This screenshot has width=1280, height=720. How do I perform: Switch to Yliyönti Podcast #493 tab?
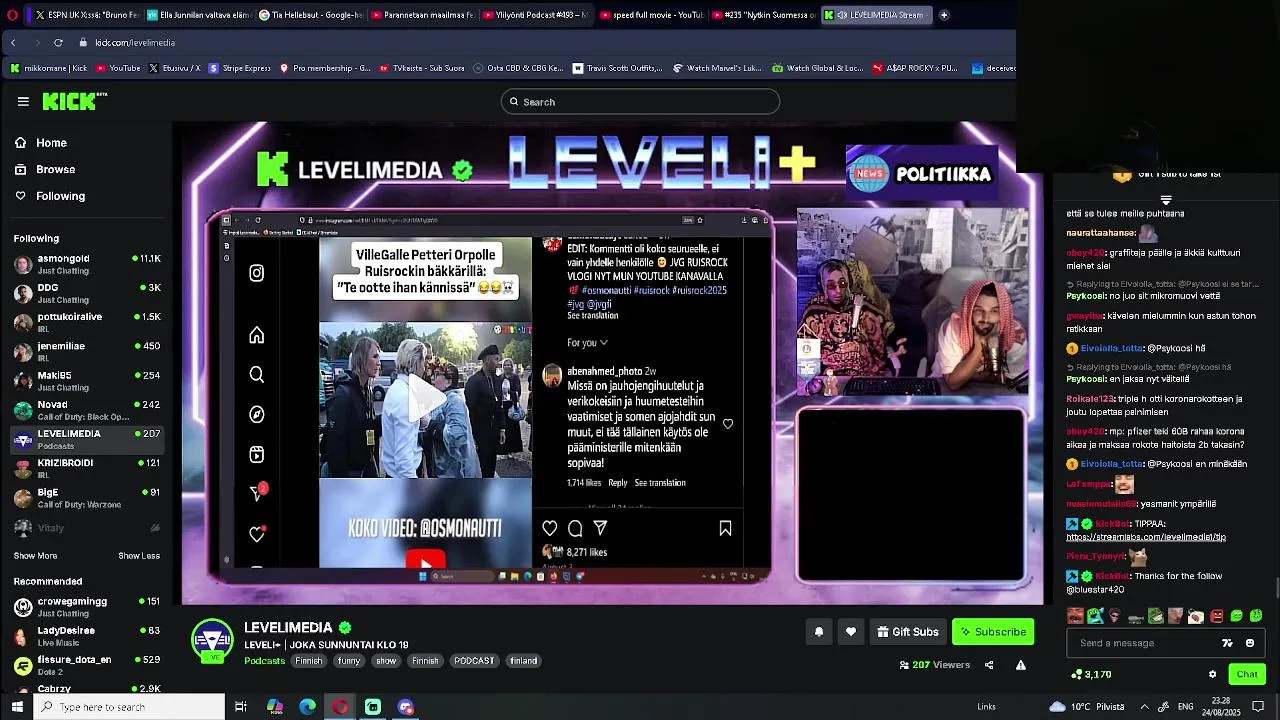tap(534, 15)
